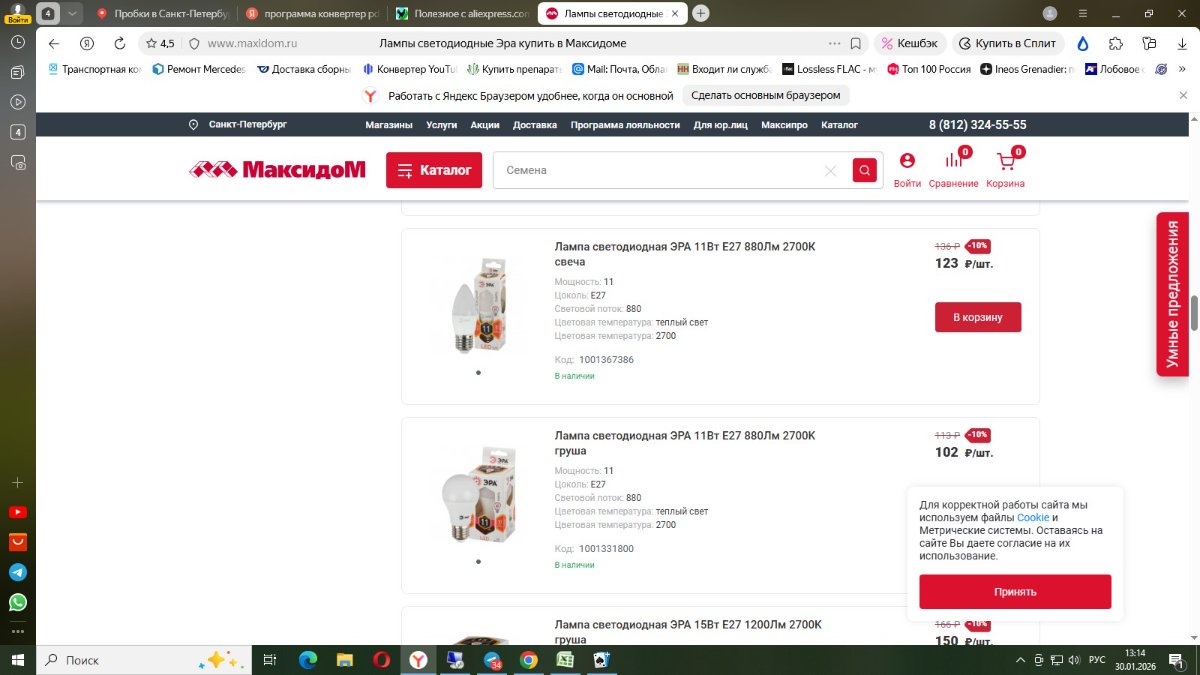Clear the search field with the X

(x=830, y=171)
